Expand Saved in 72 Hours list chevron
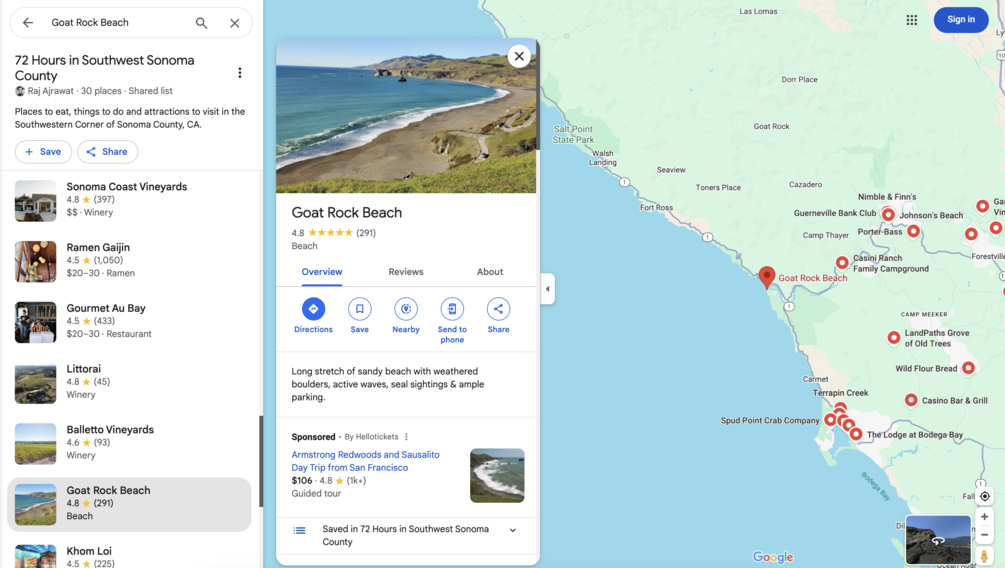This screenshot has height=568, width=1005. coord(513,530)
